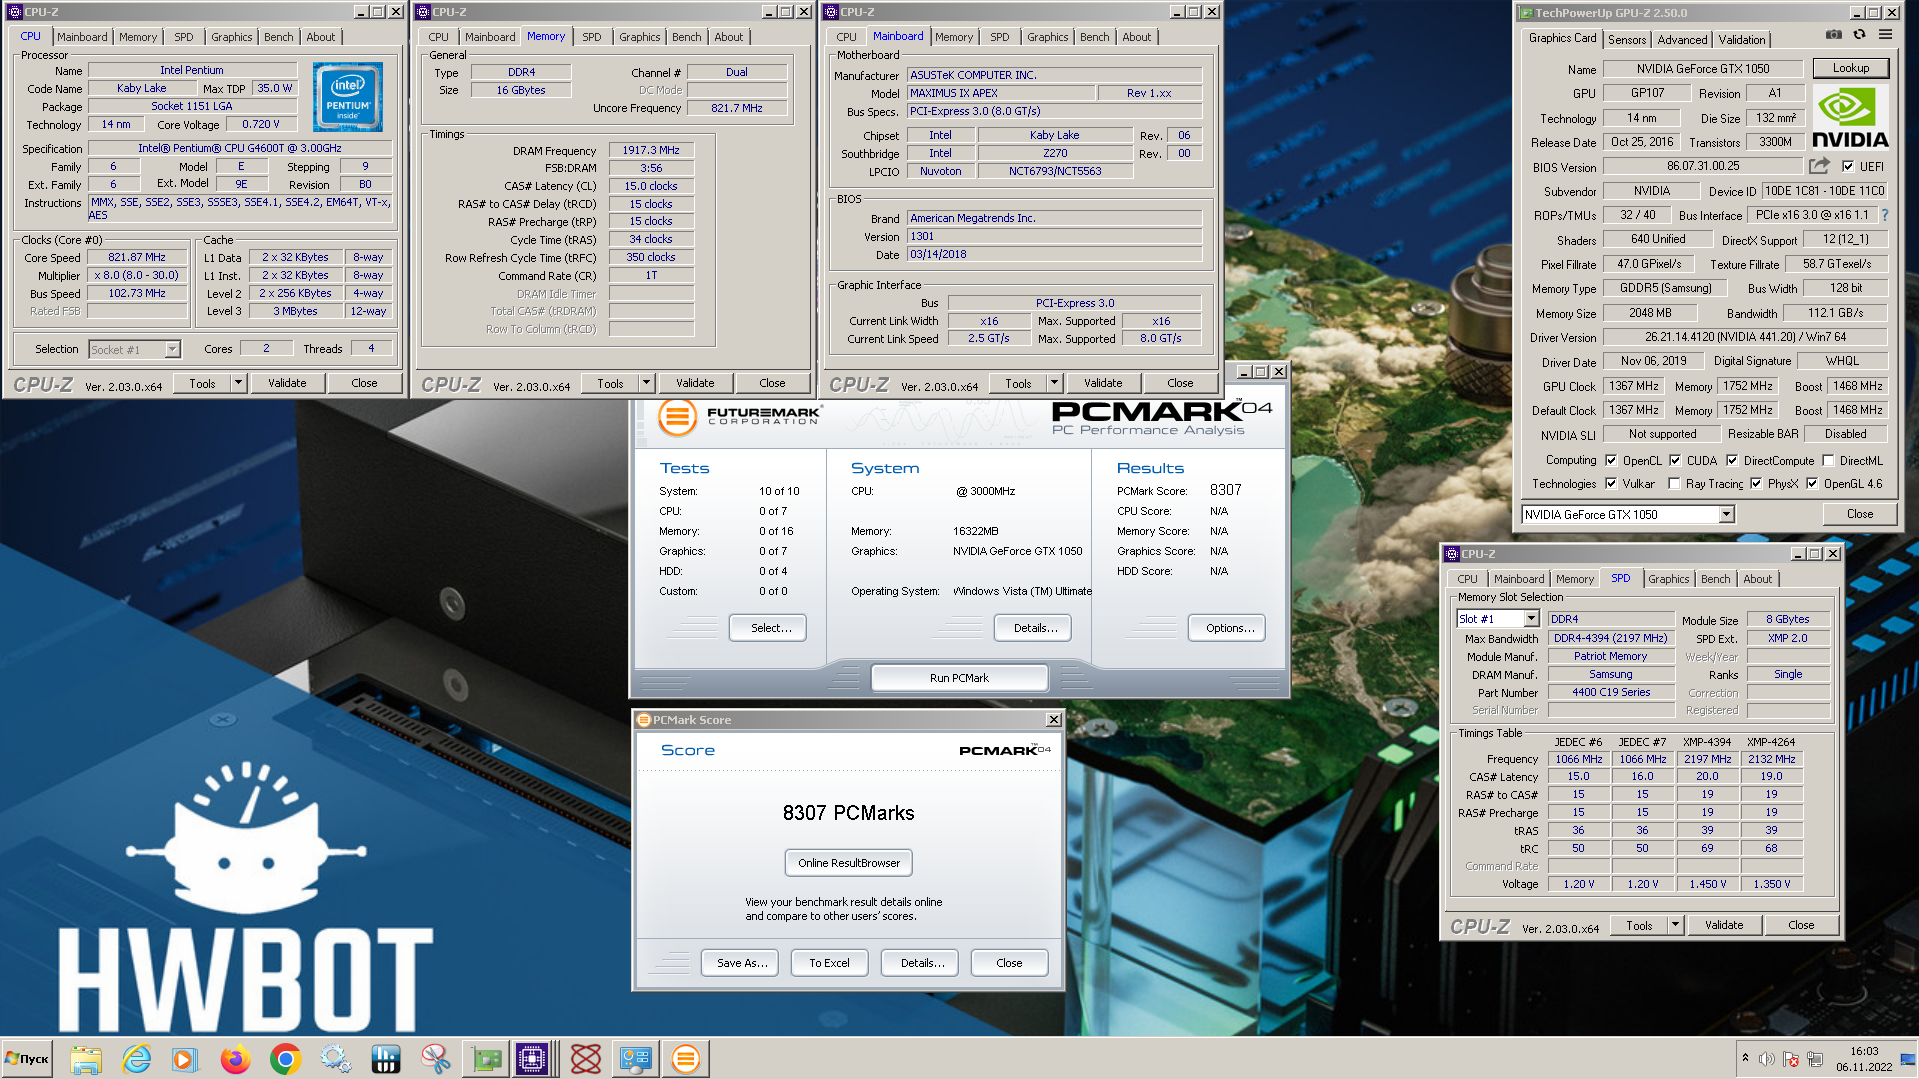Open the Socket #1 selection dropdown

[x=172, y=349]
